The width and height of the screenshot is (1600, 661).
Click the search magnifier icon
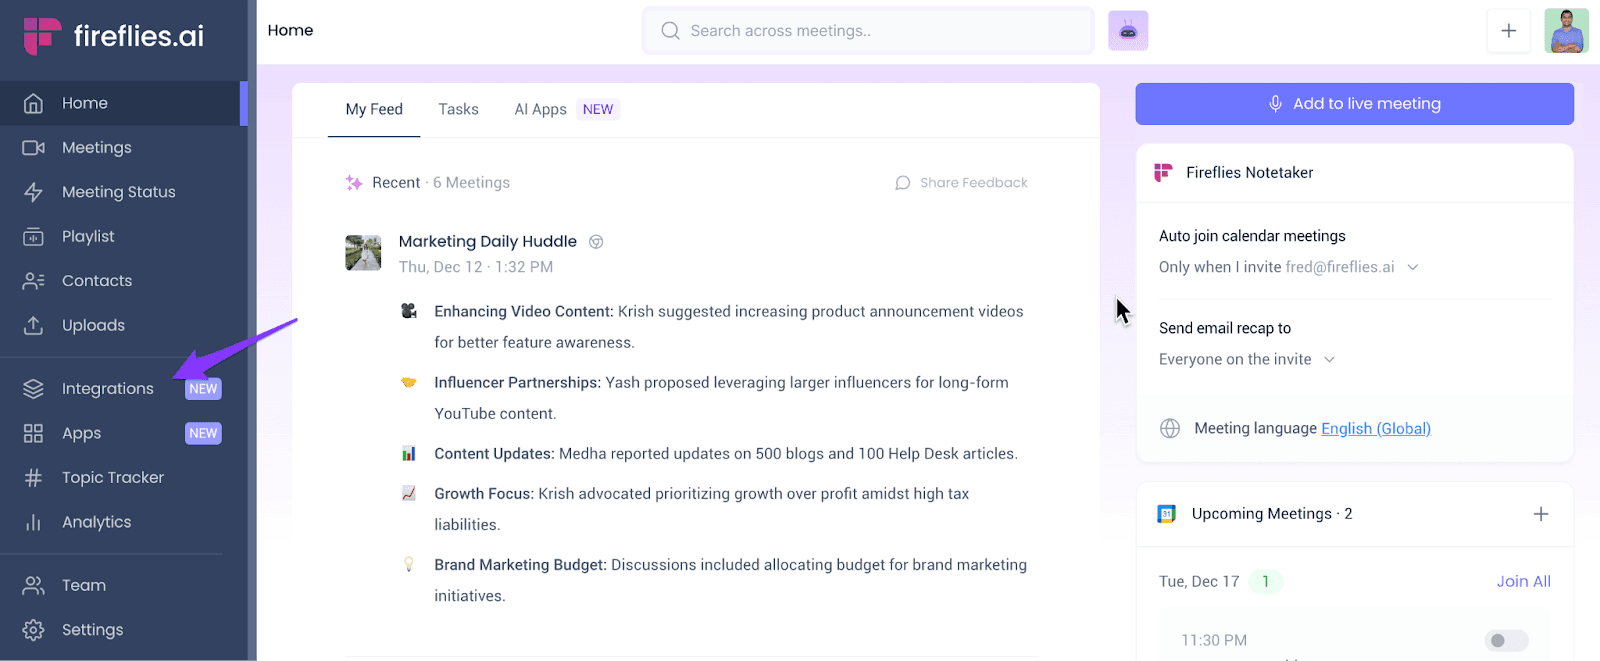point(670,31)
